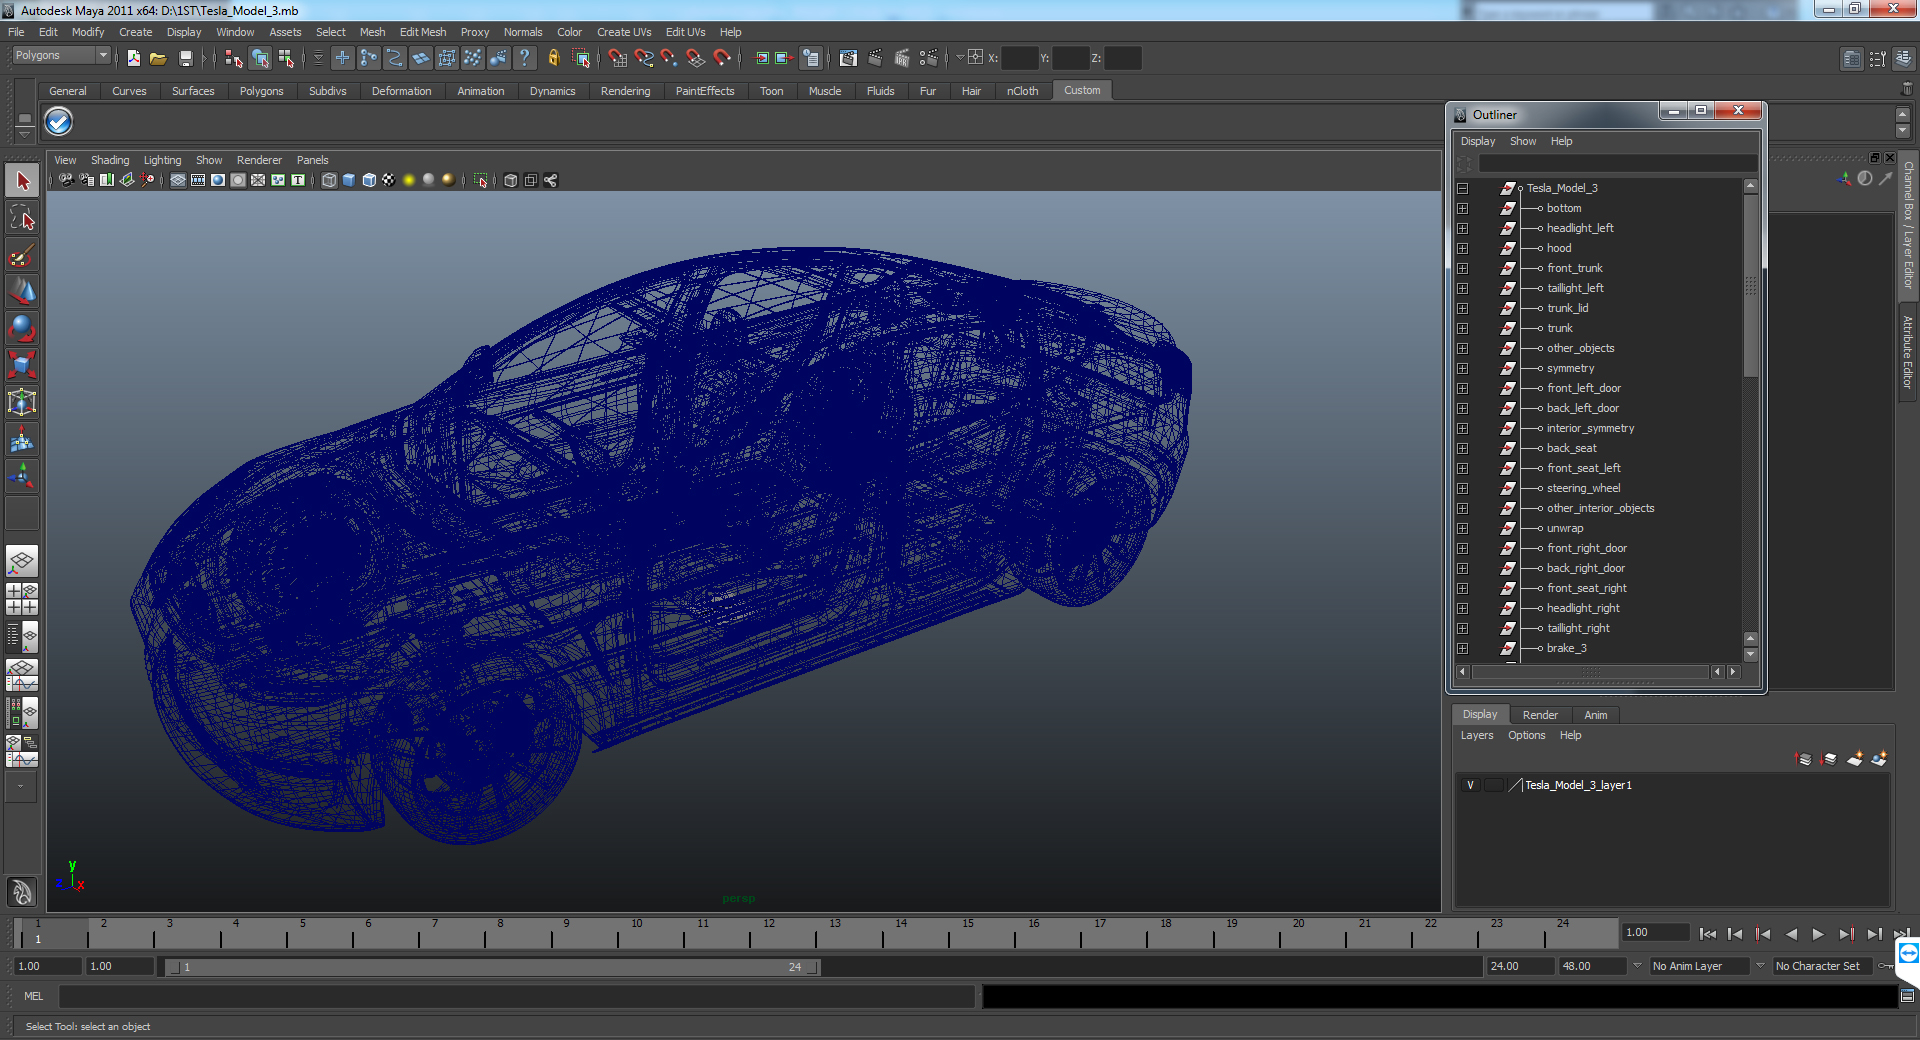The width and height of the screenshot is (1920, 1040).
Task: Open the No Character Set dropdown
Action: coord(1822,966)
